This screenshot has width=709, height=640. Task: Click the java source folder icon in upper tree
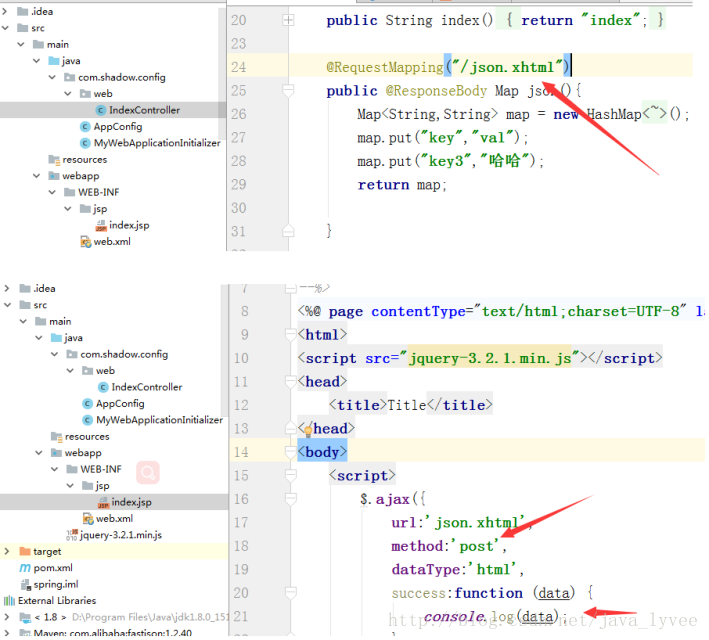[54, 61]
